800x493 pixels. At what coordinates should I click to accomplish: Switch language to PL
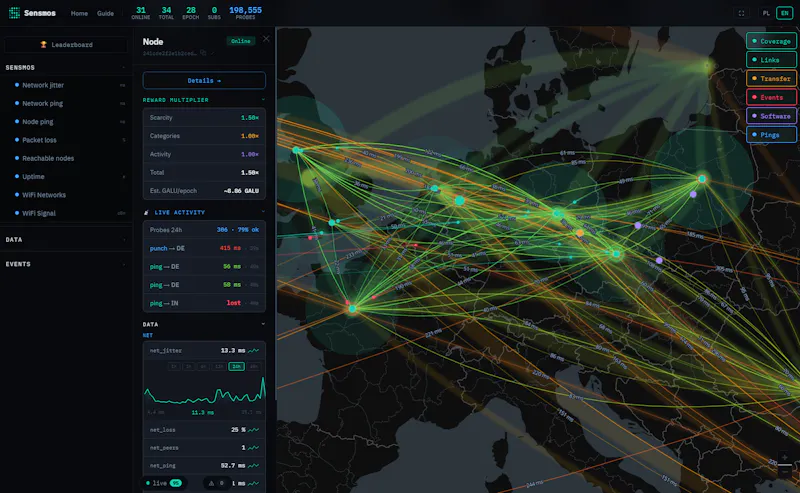coord(766,13)
